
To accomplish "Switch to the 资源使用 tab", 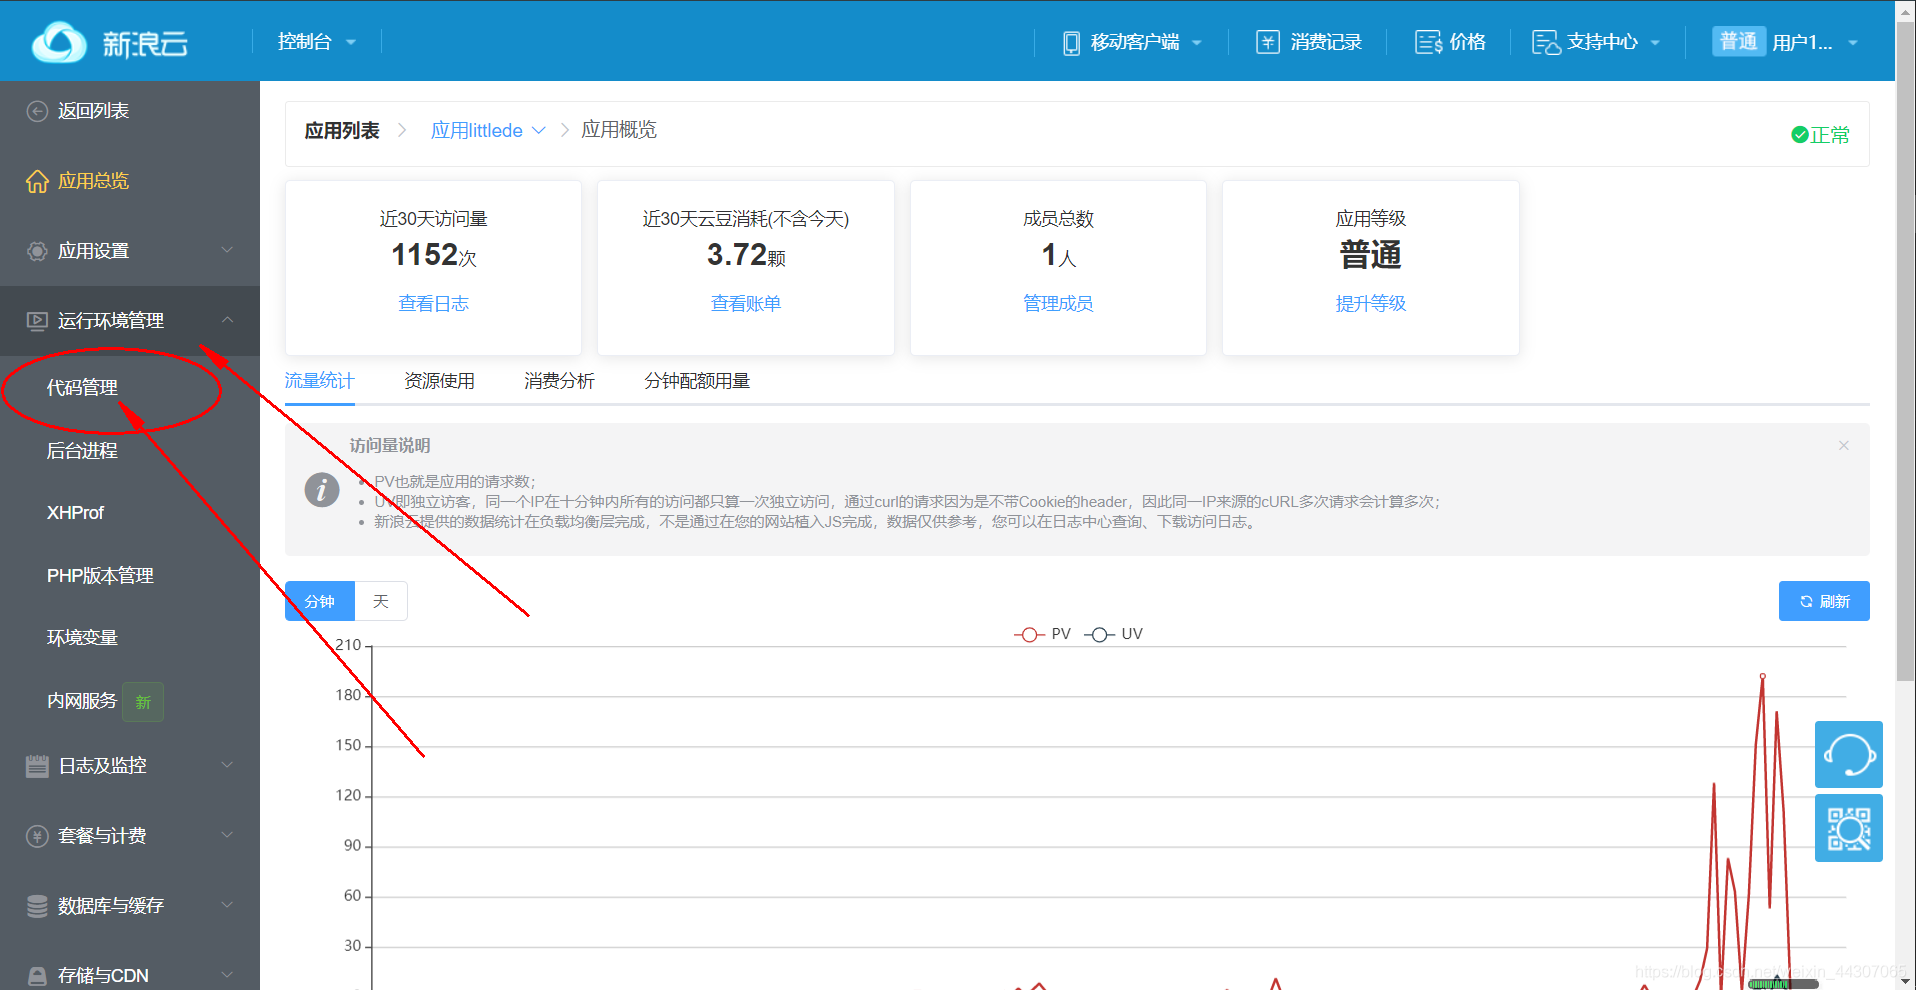I will click(x=439, y=380).
